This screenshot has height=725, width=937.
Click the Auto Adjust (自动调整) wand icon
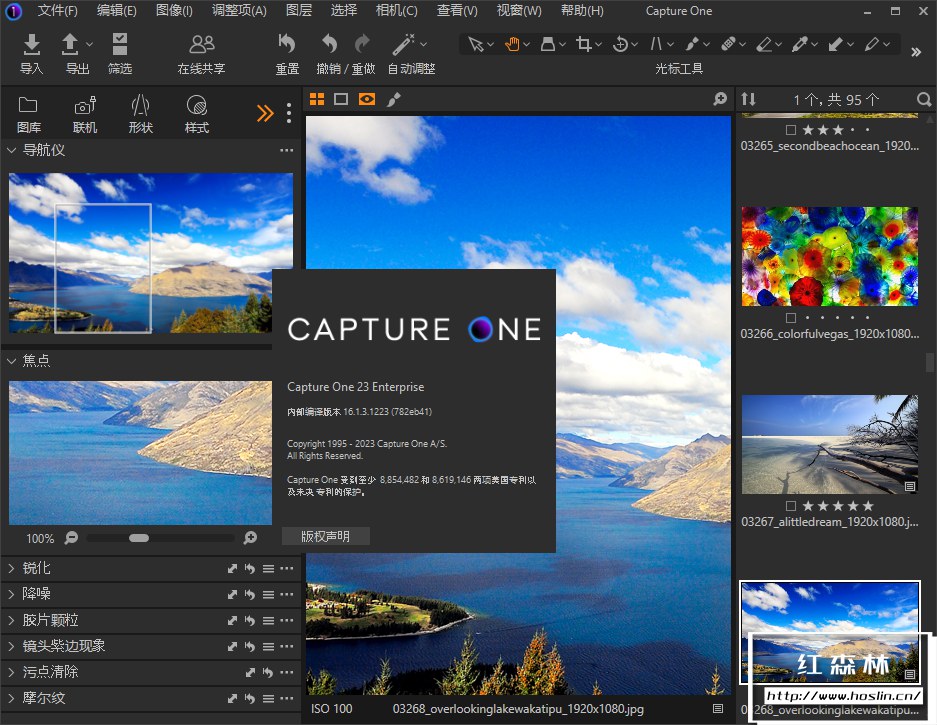click(404, 45)
